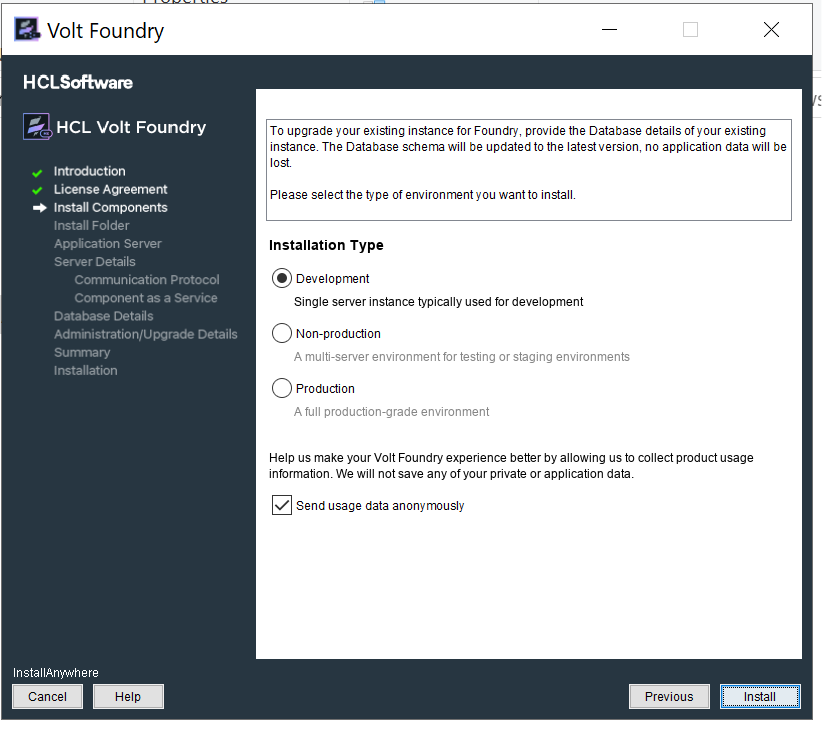Open installer Help
This screenshot has height=732, width=823.
128,697
